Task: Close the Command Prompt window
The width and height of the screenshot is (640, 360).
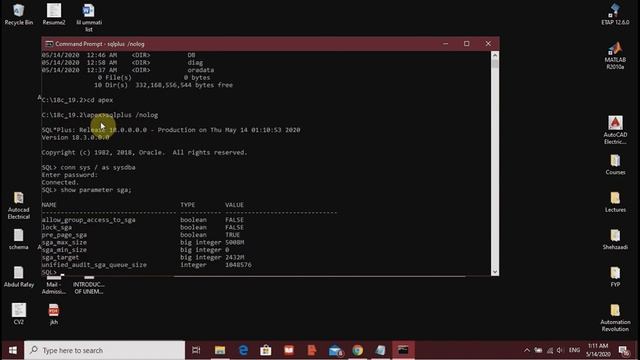Action: 488,44
